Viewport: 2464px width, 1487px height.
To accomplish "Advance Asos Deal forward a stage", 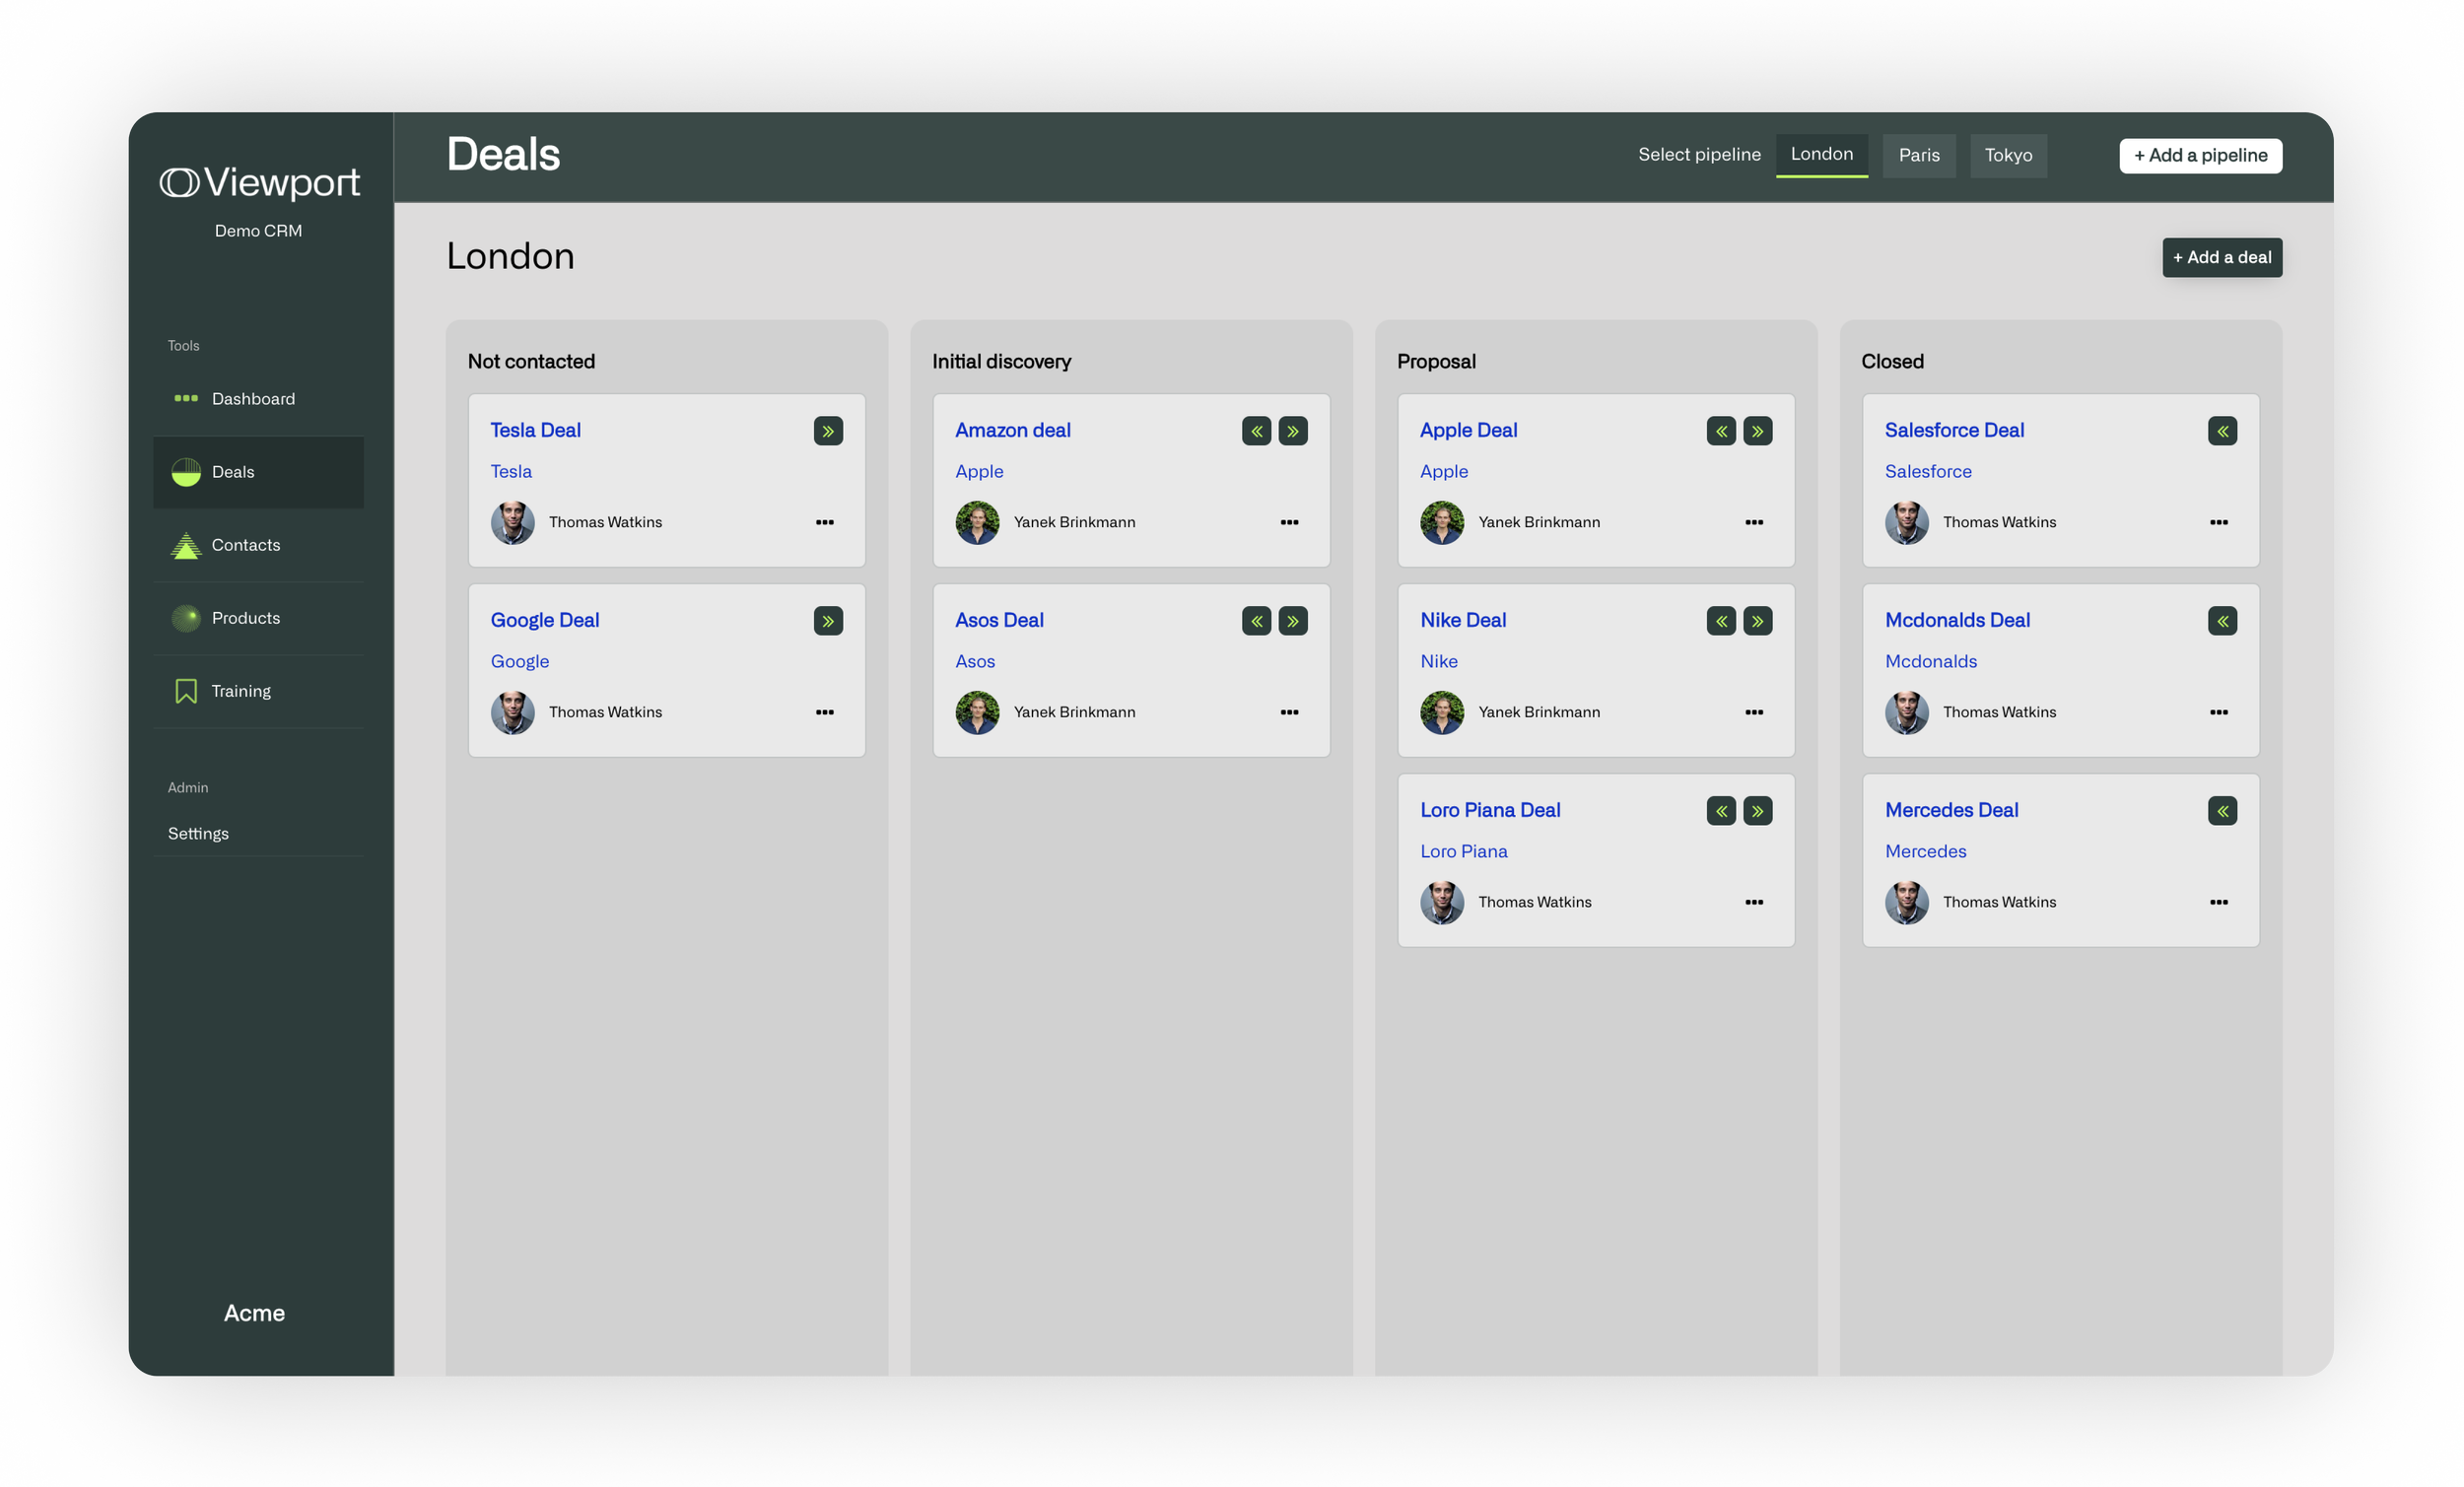I will coord(1292,620).
